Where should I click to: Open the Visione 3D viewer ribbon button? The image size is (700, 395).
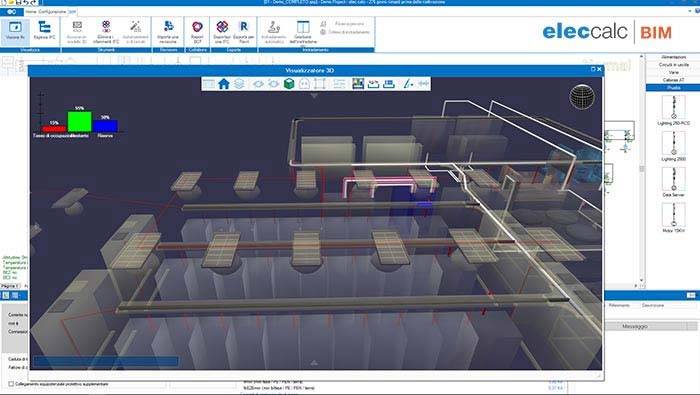click(15, 31)
